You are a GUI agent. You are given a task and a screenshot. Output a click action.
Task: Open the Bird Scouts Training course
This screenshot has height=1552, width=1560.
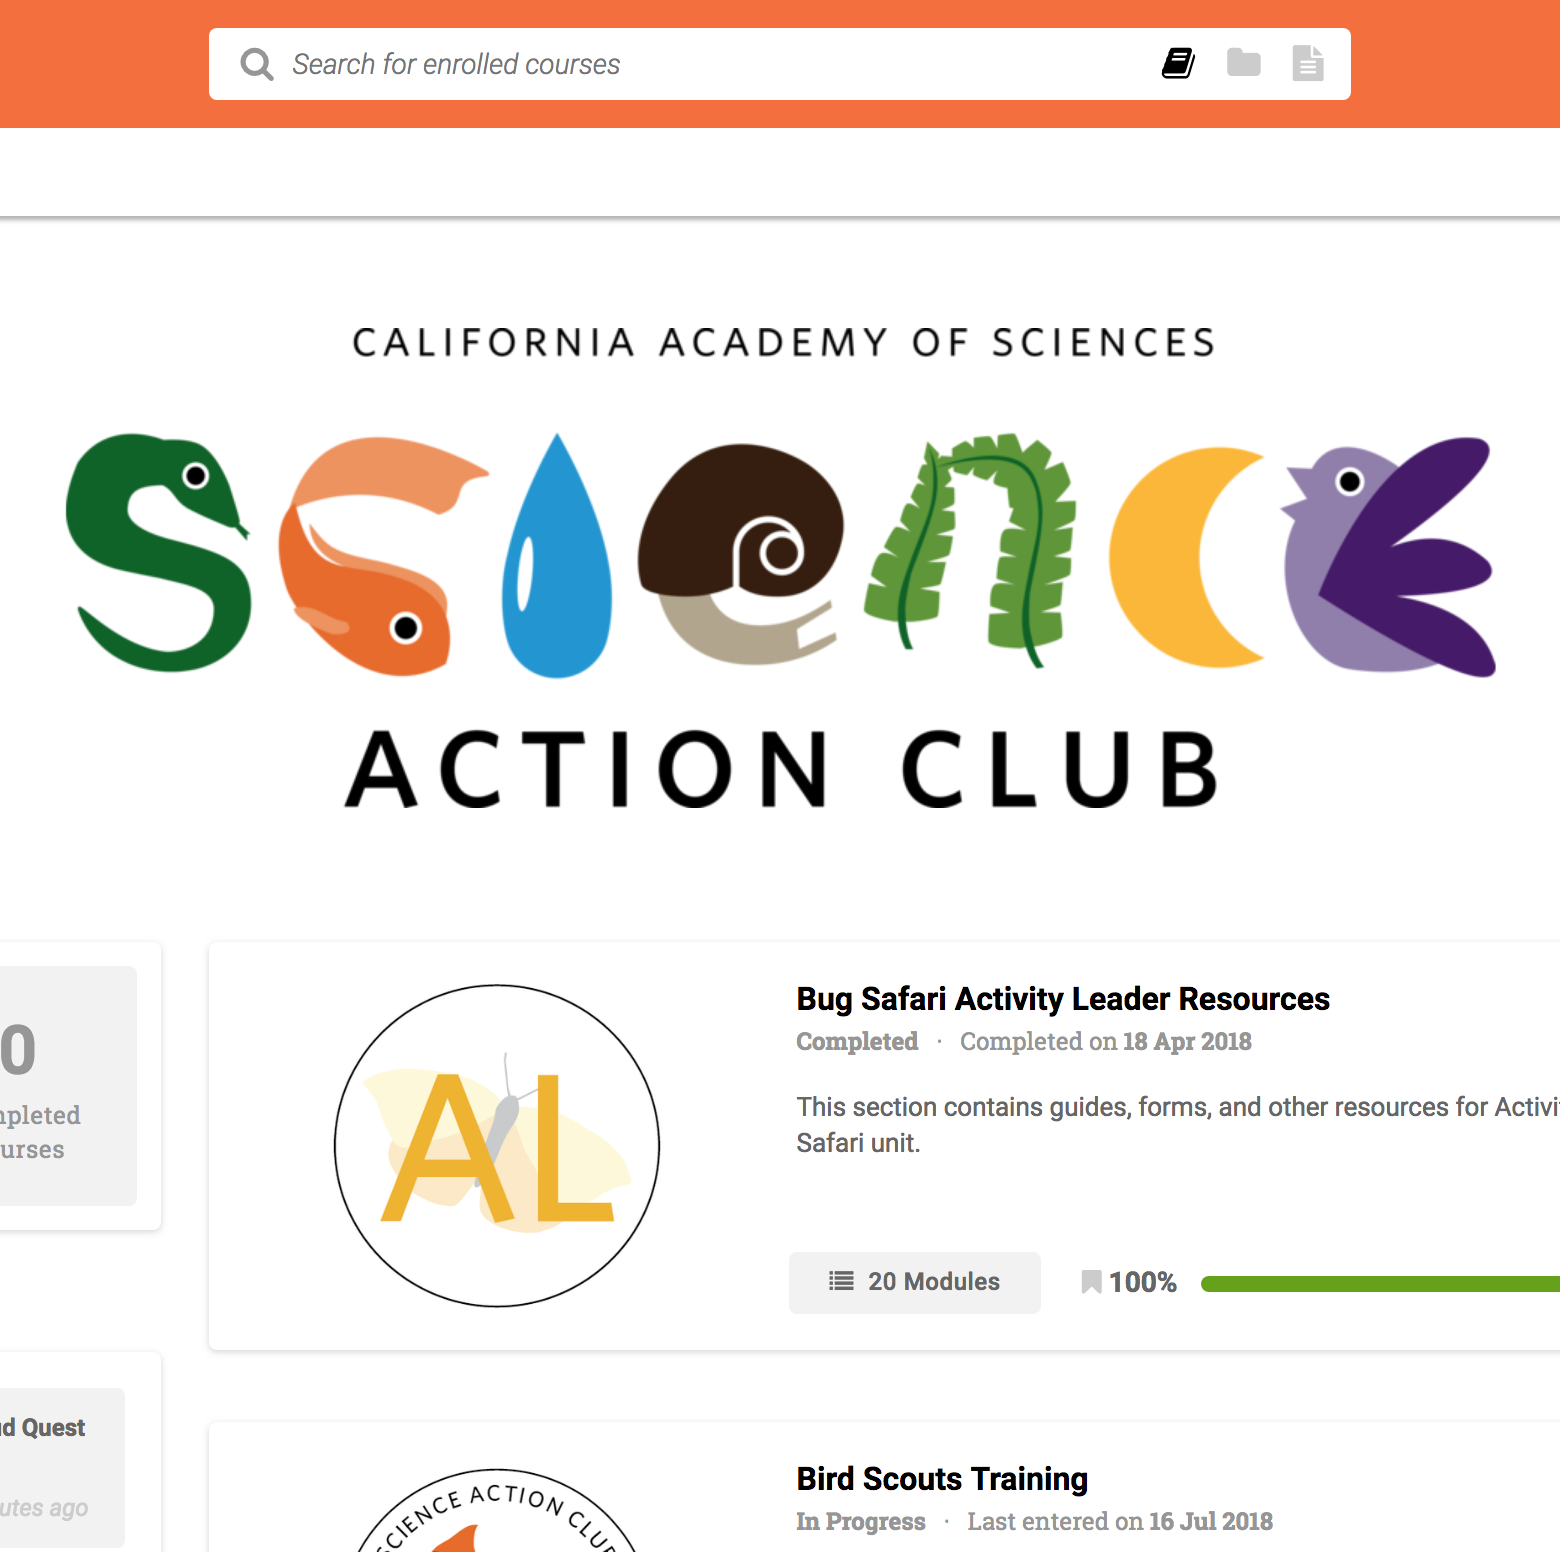tap(941, 1479)
